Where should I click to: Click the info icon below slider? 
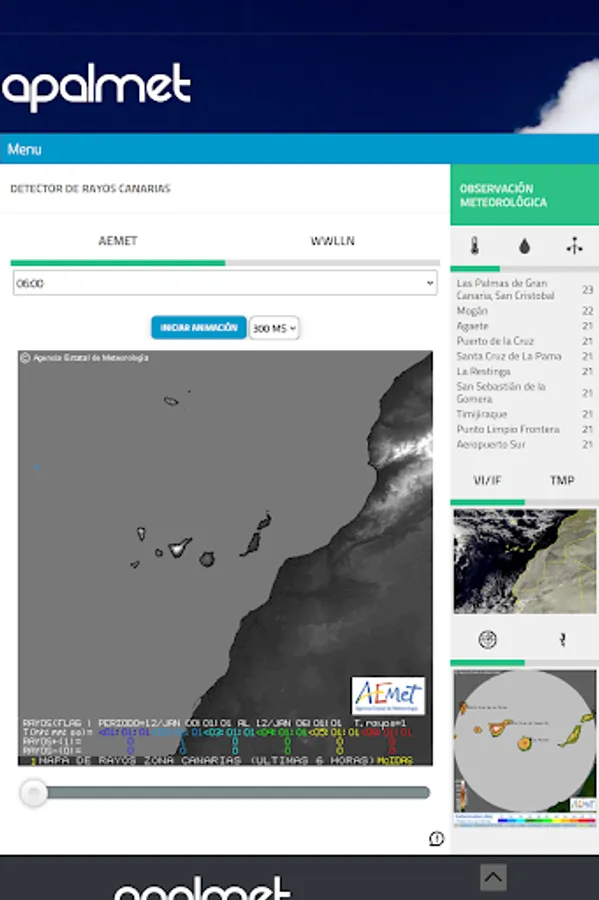pyautogui.click(x=436, y=839)
